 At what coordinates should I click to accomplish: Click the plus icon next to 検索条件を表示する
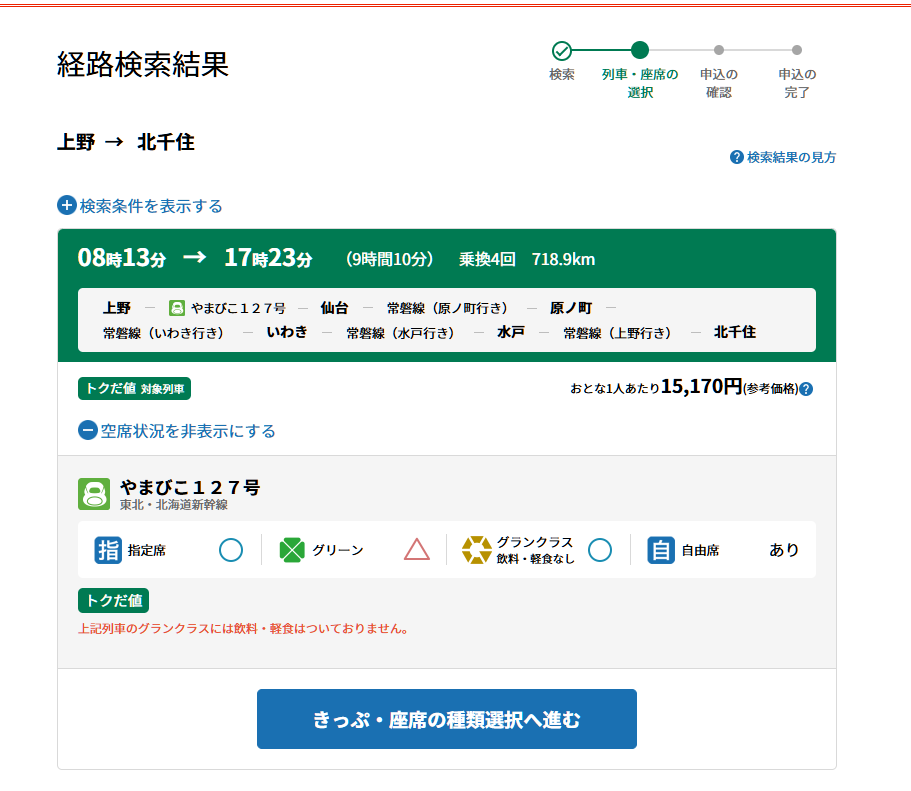[67, 205]
